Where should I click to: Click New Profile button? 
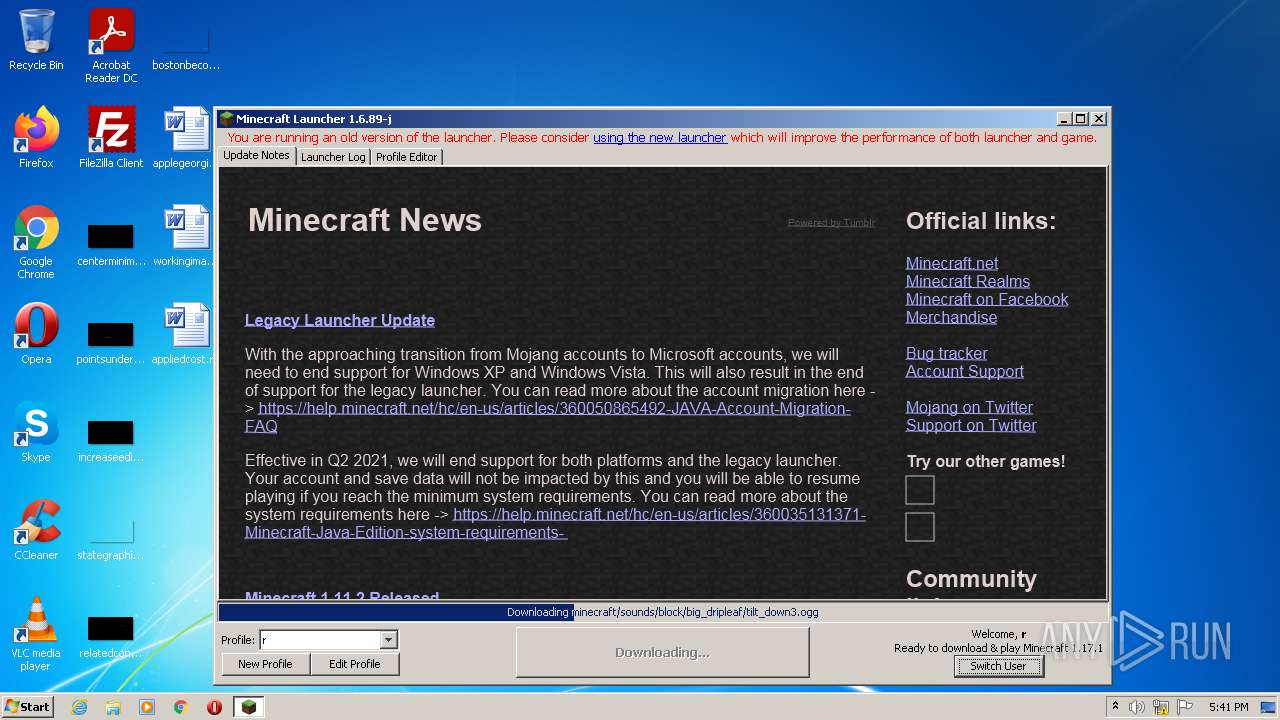265,664
